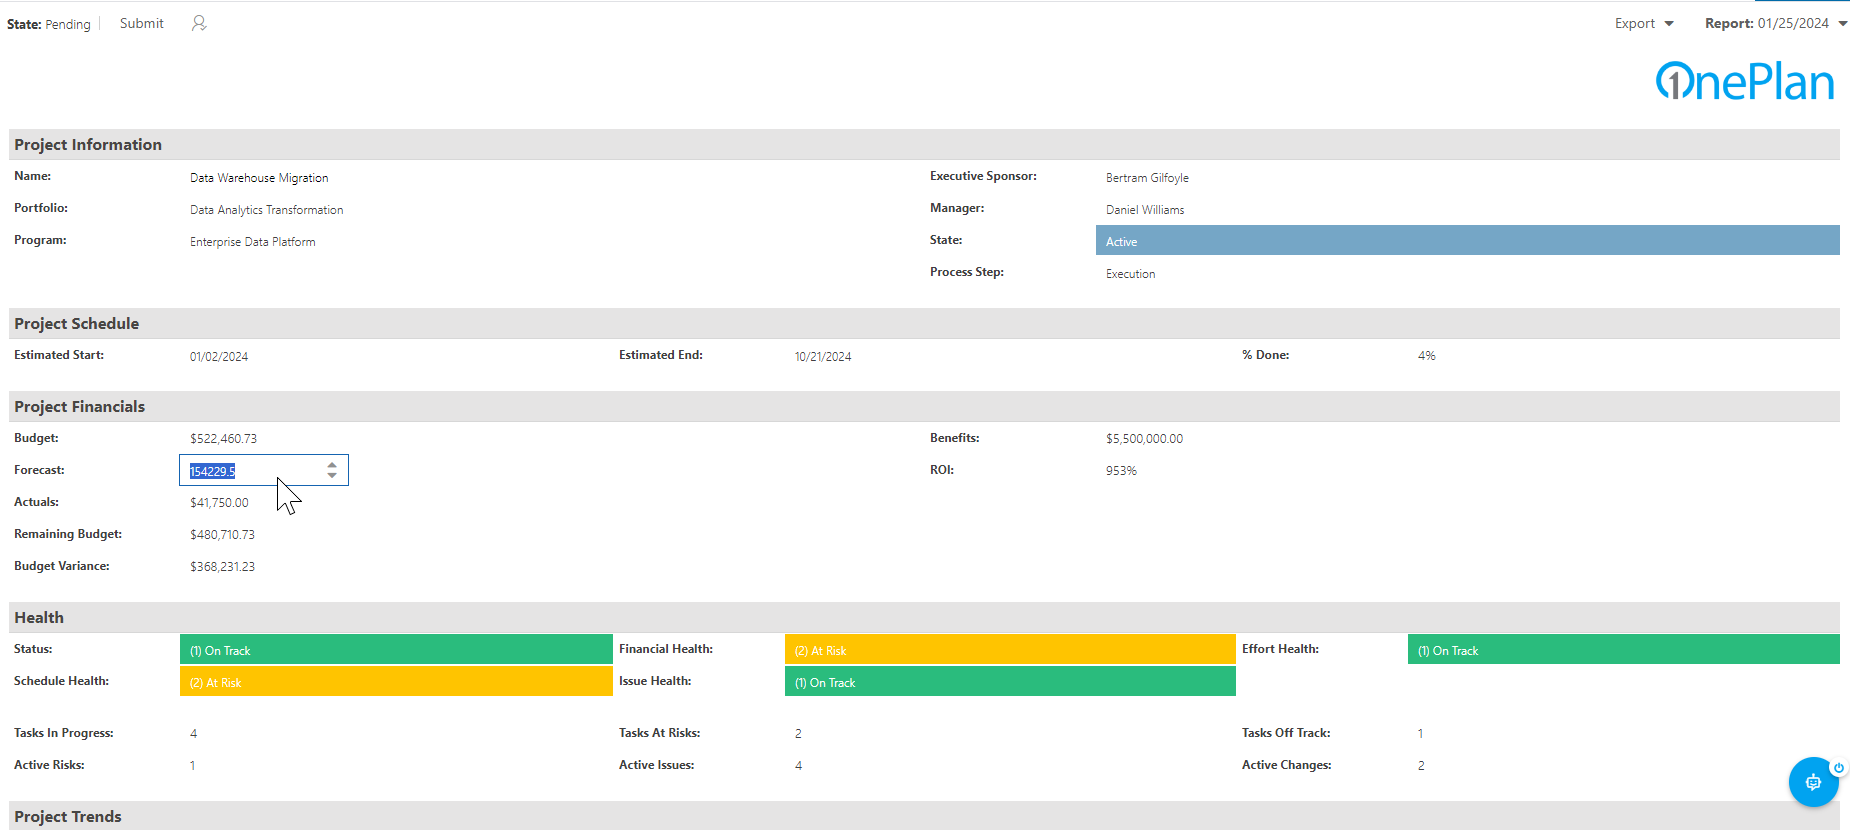This screenshot has width=1850, height=834.
Task: Click the Budget value $522,460.73
Action: 223,439
